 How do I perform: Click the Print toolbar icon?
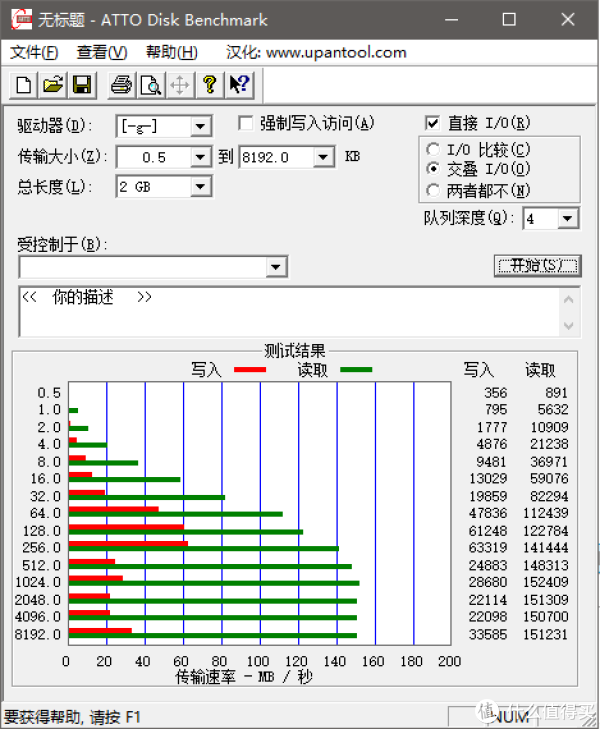(x=122, y=85)
